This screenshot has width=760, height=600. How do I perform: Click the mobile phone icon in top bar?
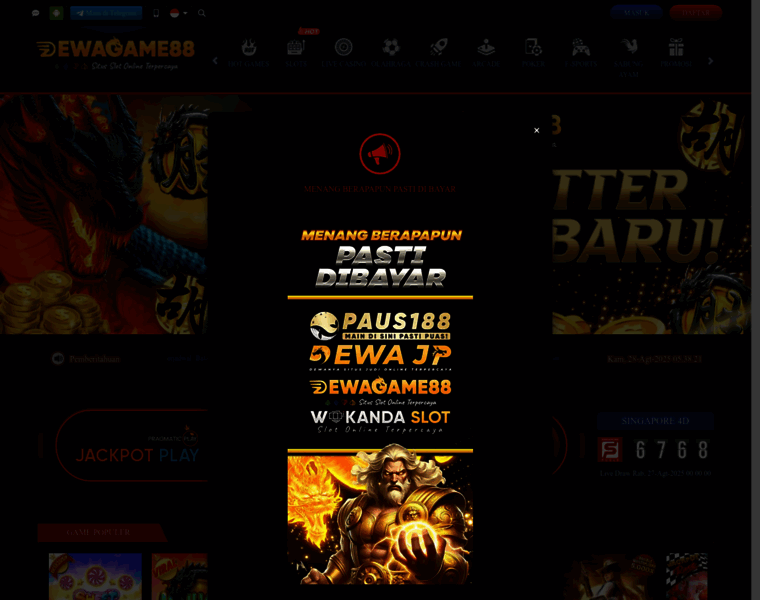(156, 13)
